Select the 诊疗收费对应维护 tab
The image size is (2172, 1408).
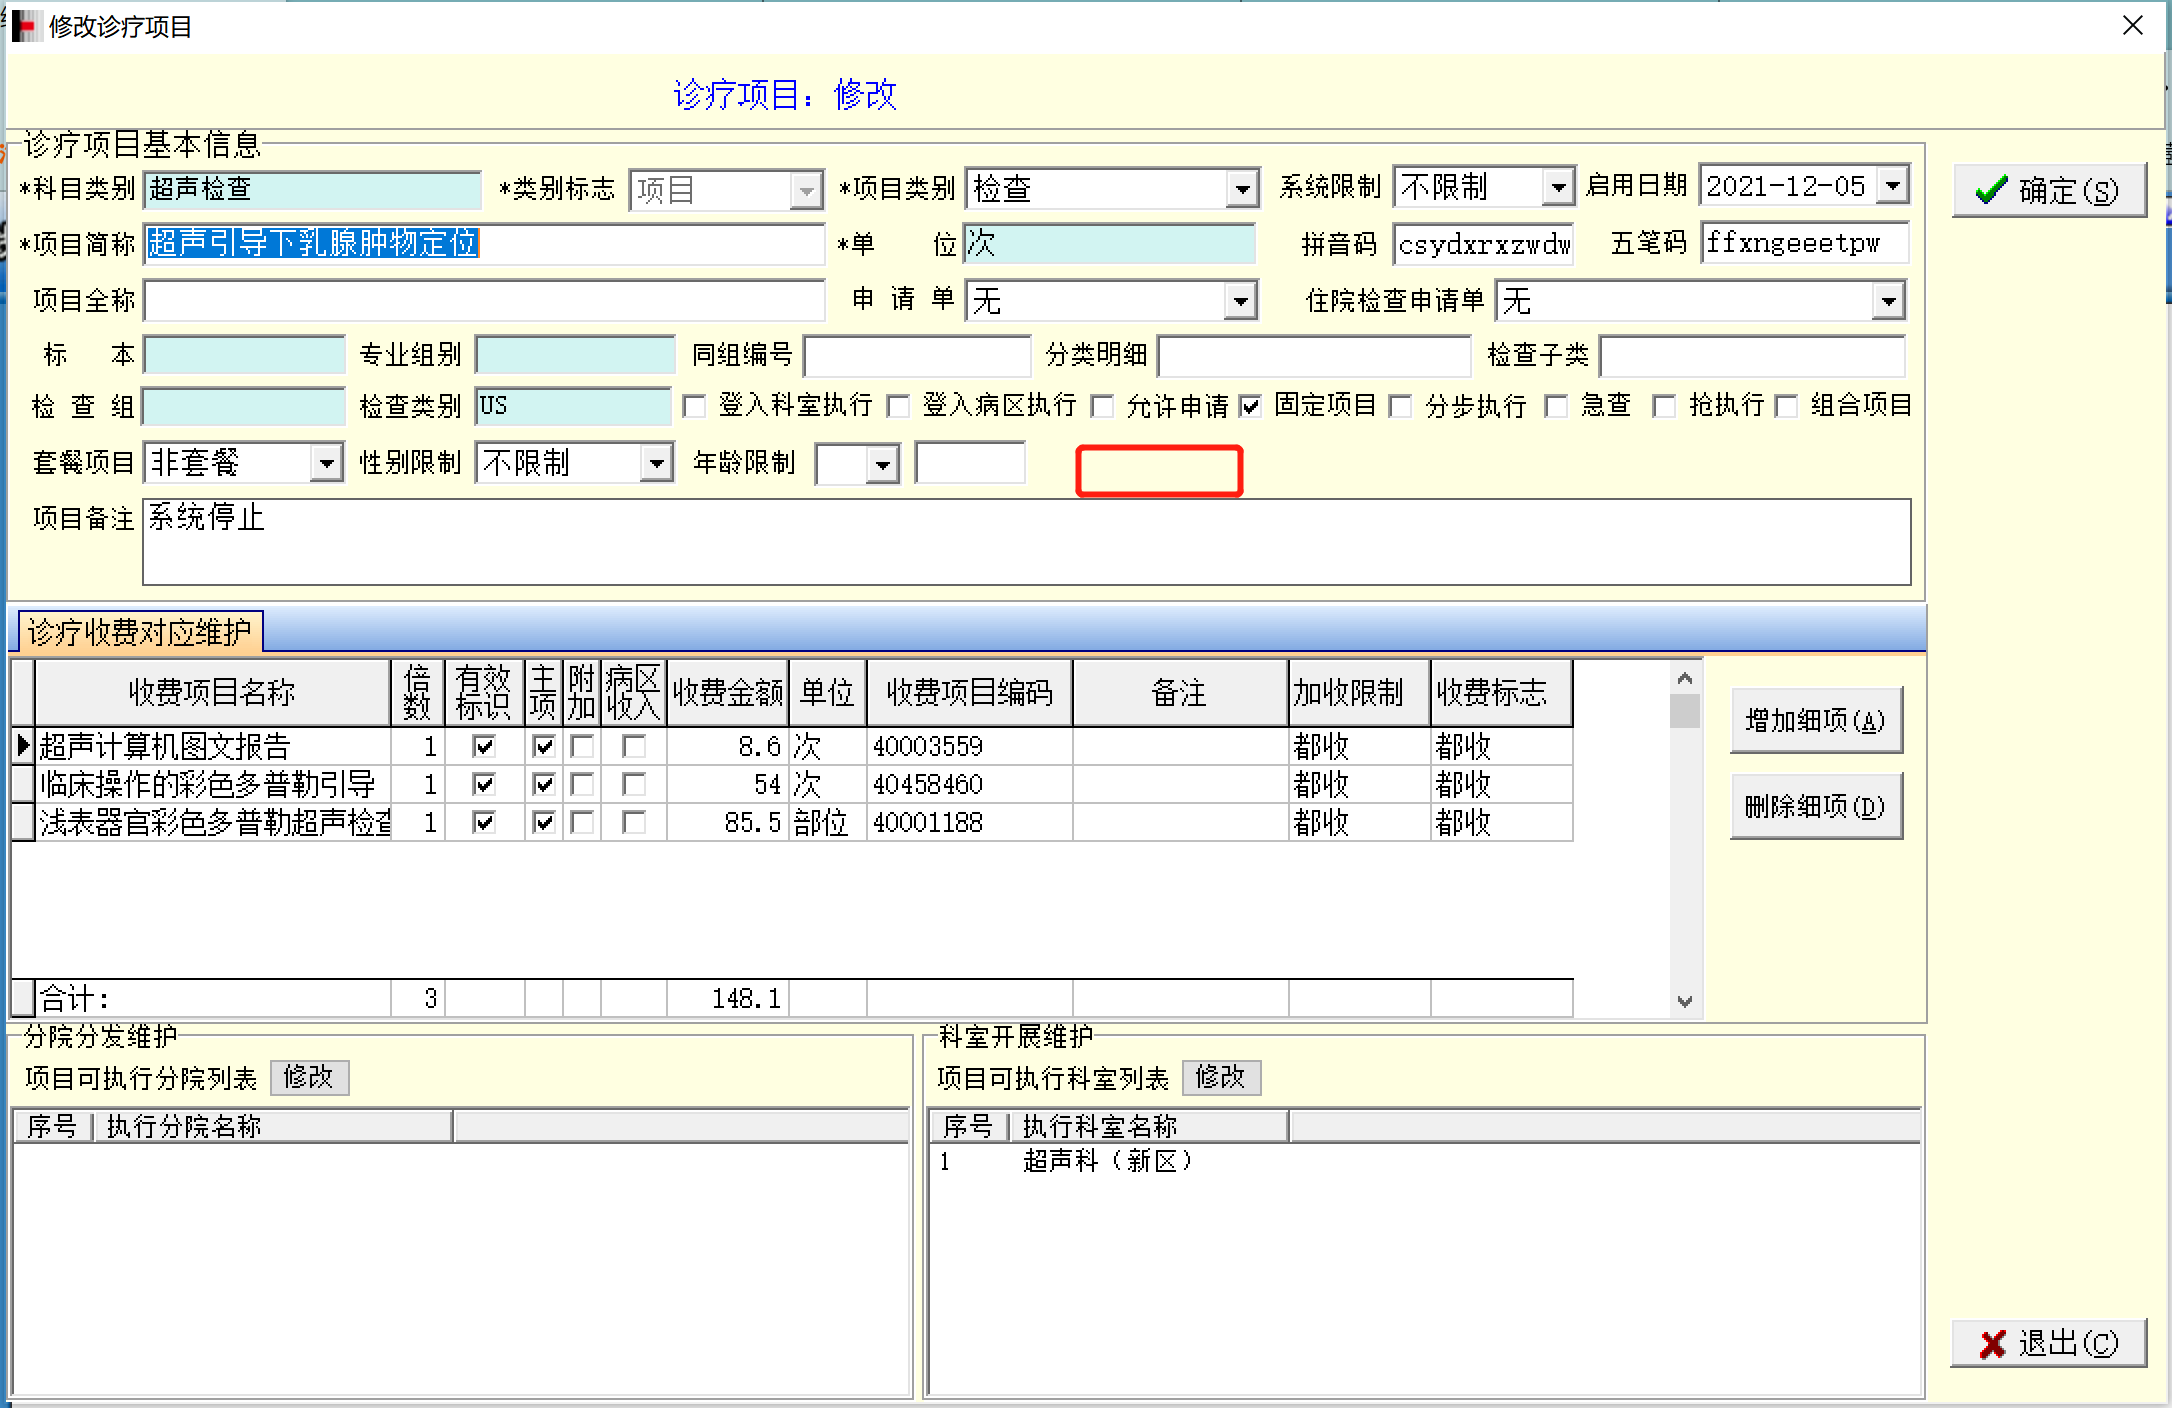[x=140, y=632]
